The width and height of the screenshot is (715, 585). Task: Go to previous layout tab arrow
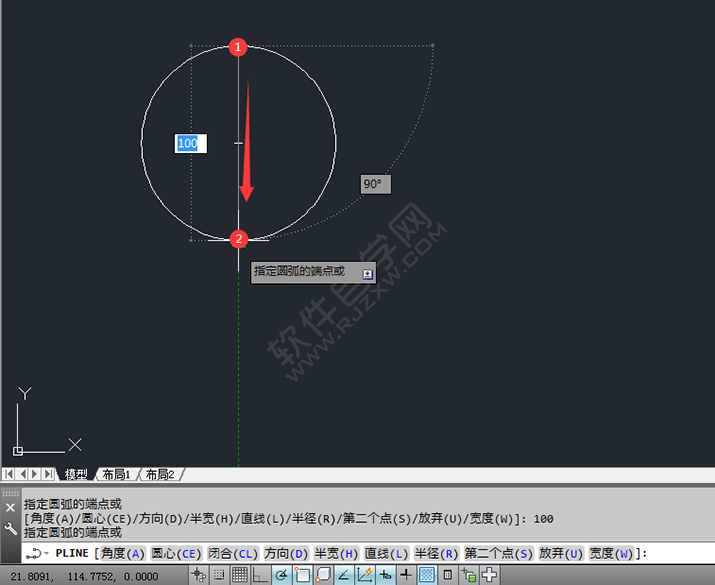(22, 474)
